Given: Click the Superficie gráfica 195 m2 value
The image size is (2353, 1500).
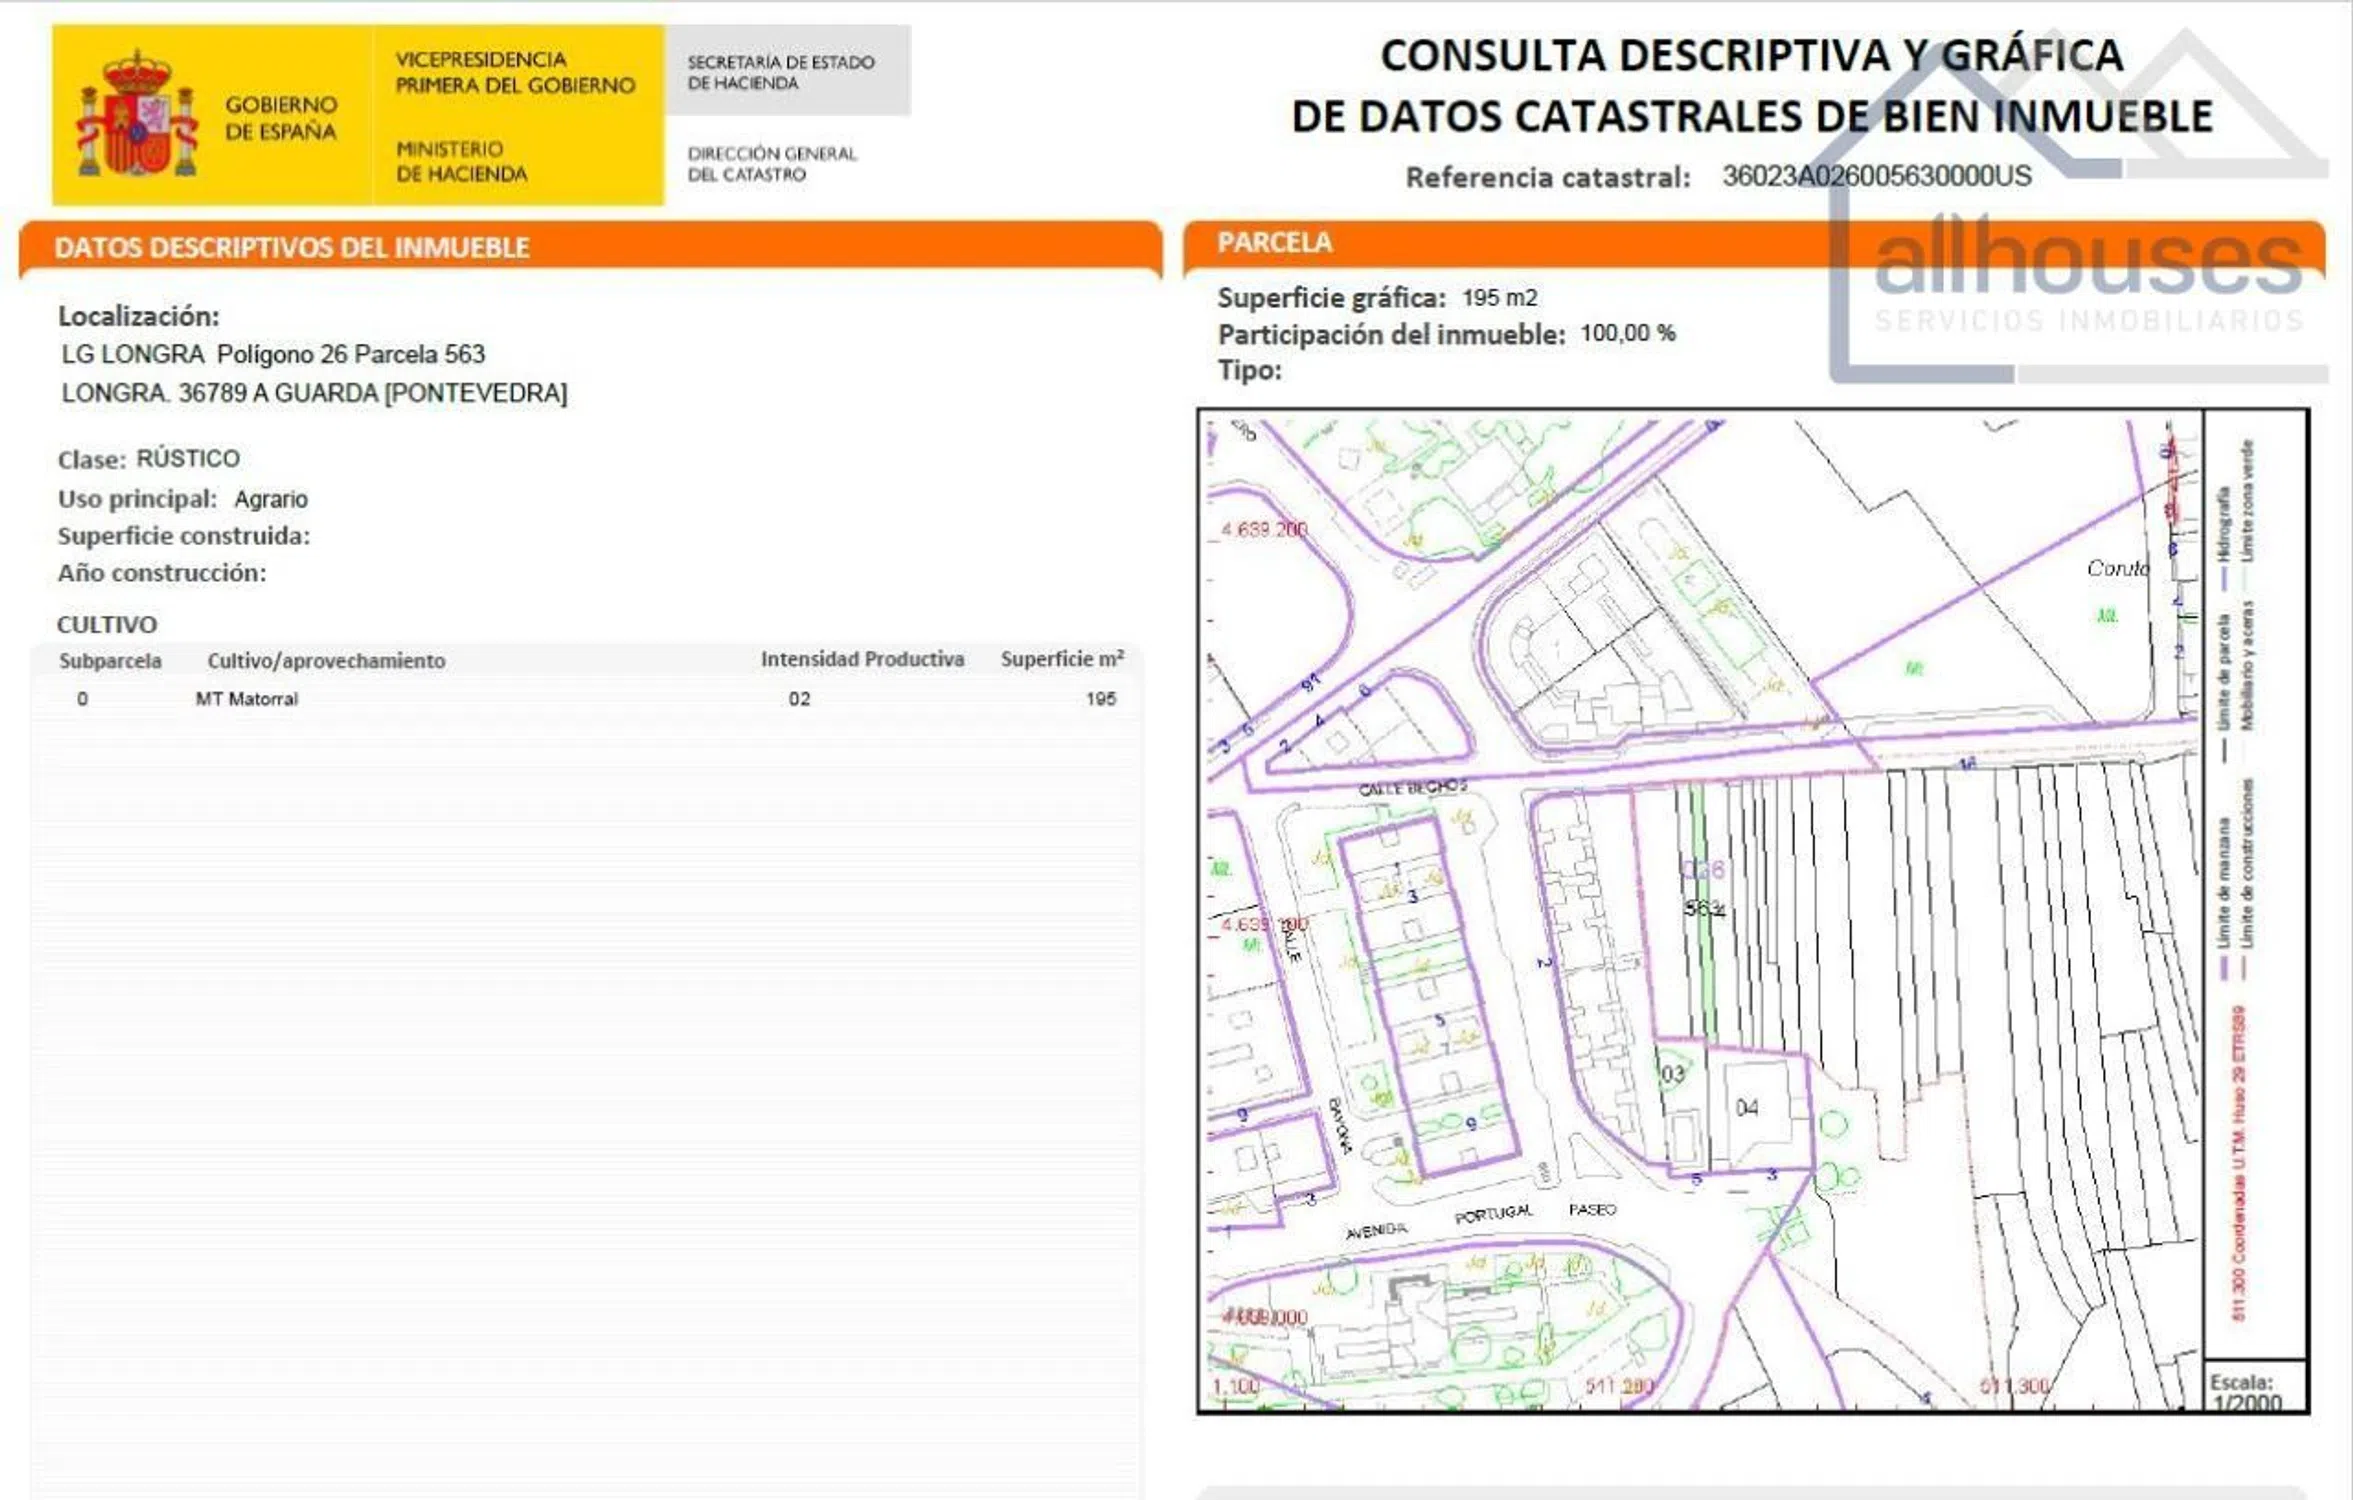Looking at the screenshot, I should point(1498,298).
